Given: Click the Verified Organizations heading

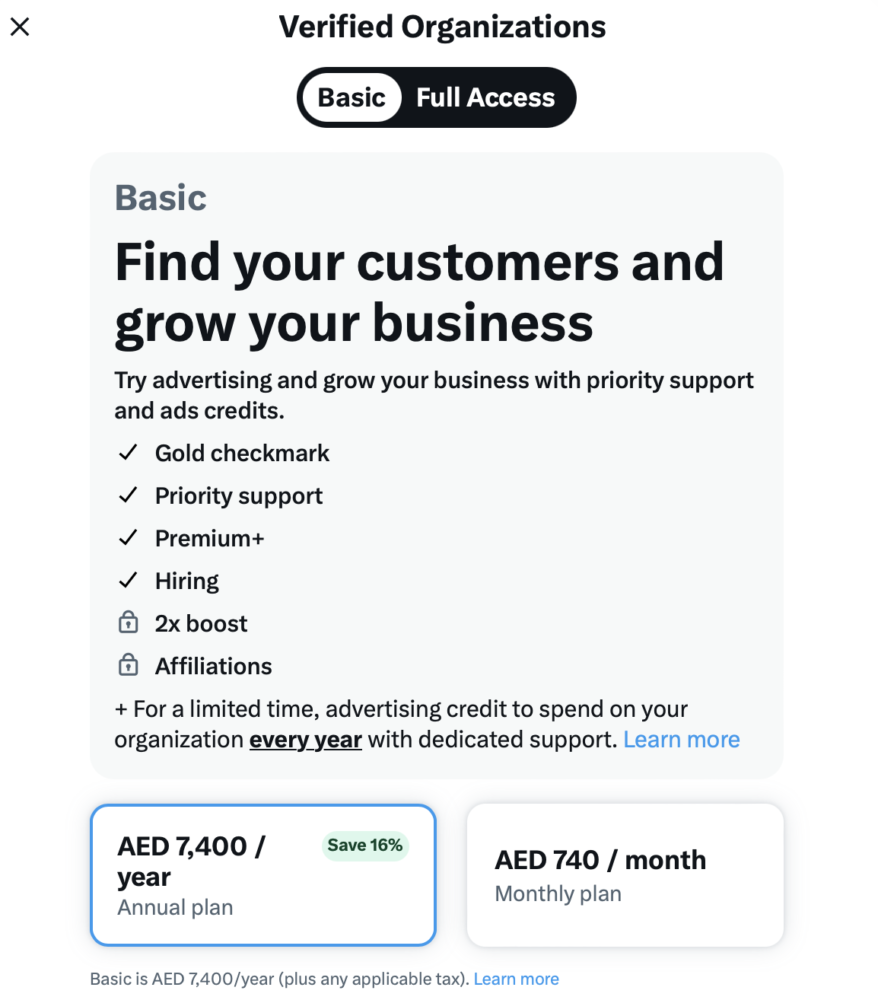Looking at the screenshot, I should pos(442,27).
